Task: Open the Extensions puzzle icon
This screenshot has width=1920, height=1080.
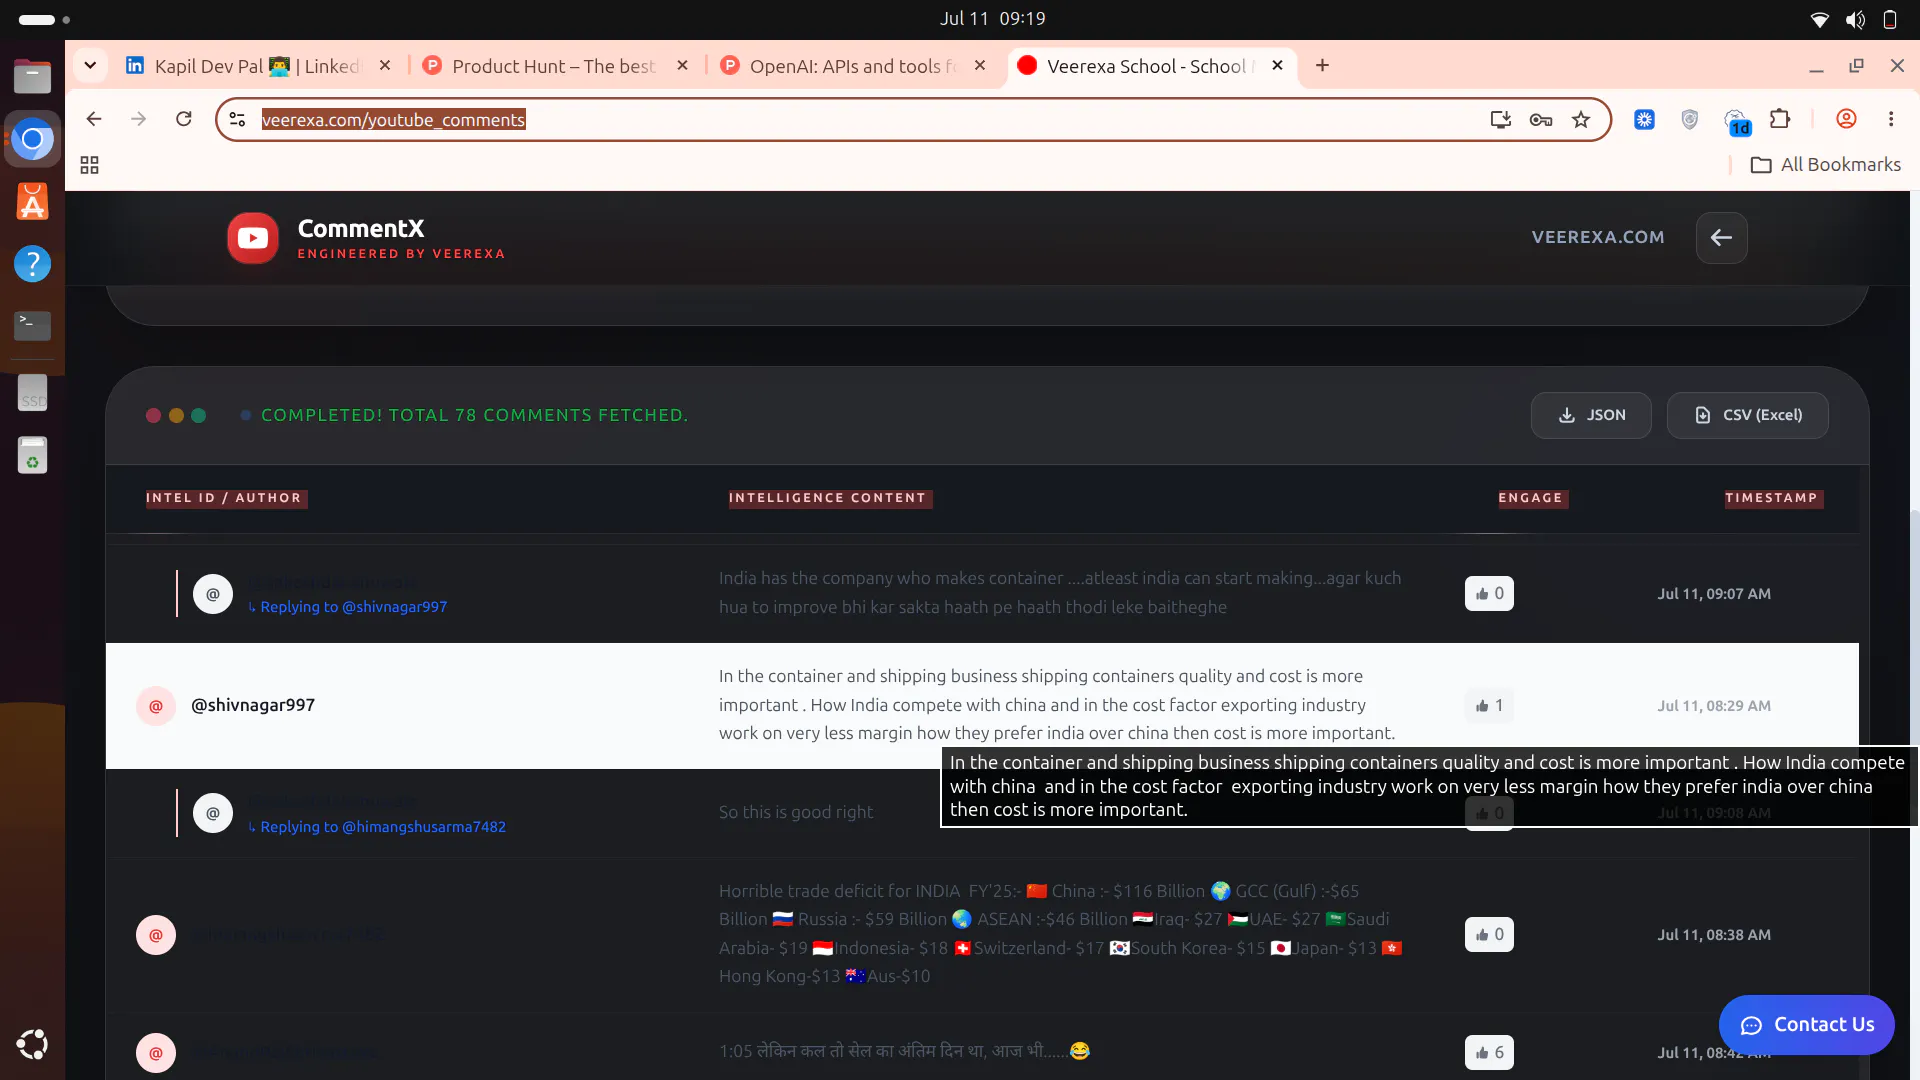Action: pos(1780,119)
